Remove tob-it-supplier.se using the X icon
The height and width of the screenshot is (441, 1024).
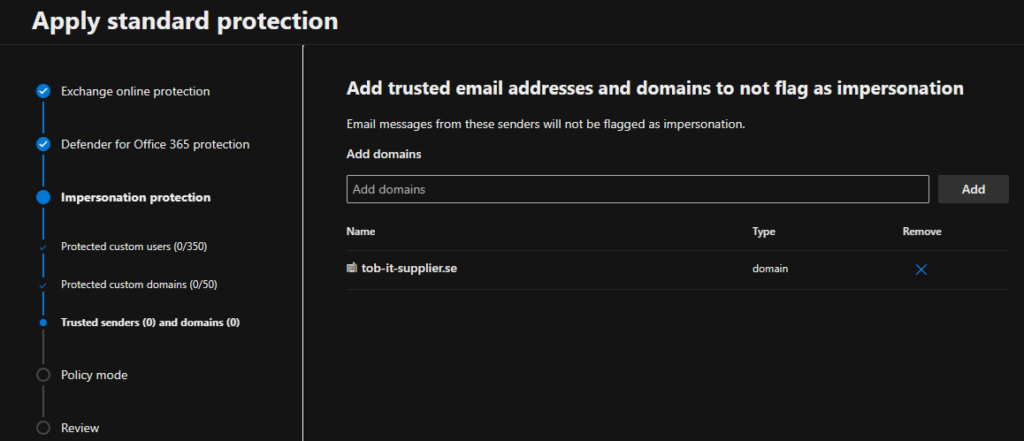click(x=921, y=269)
